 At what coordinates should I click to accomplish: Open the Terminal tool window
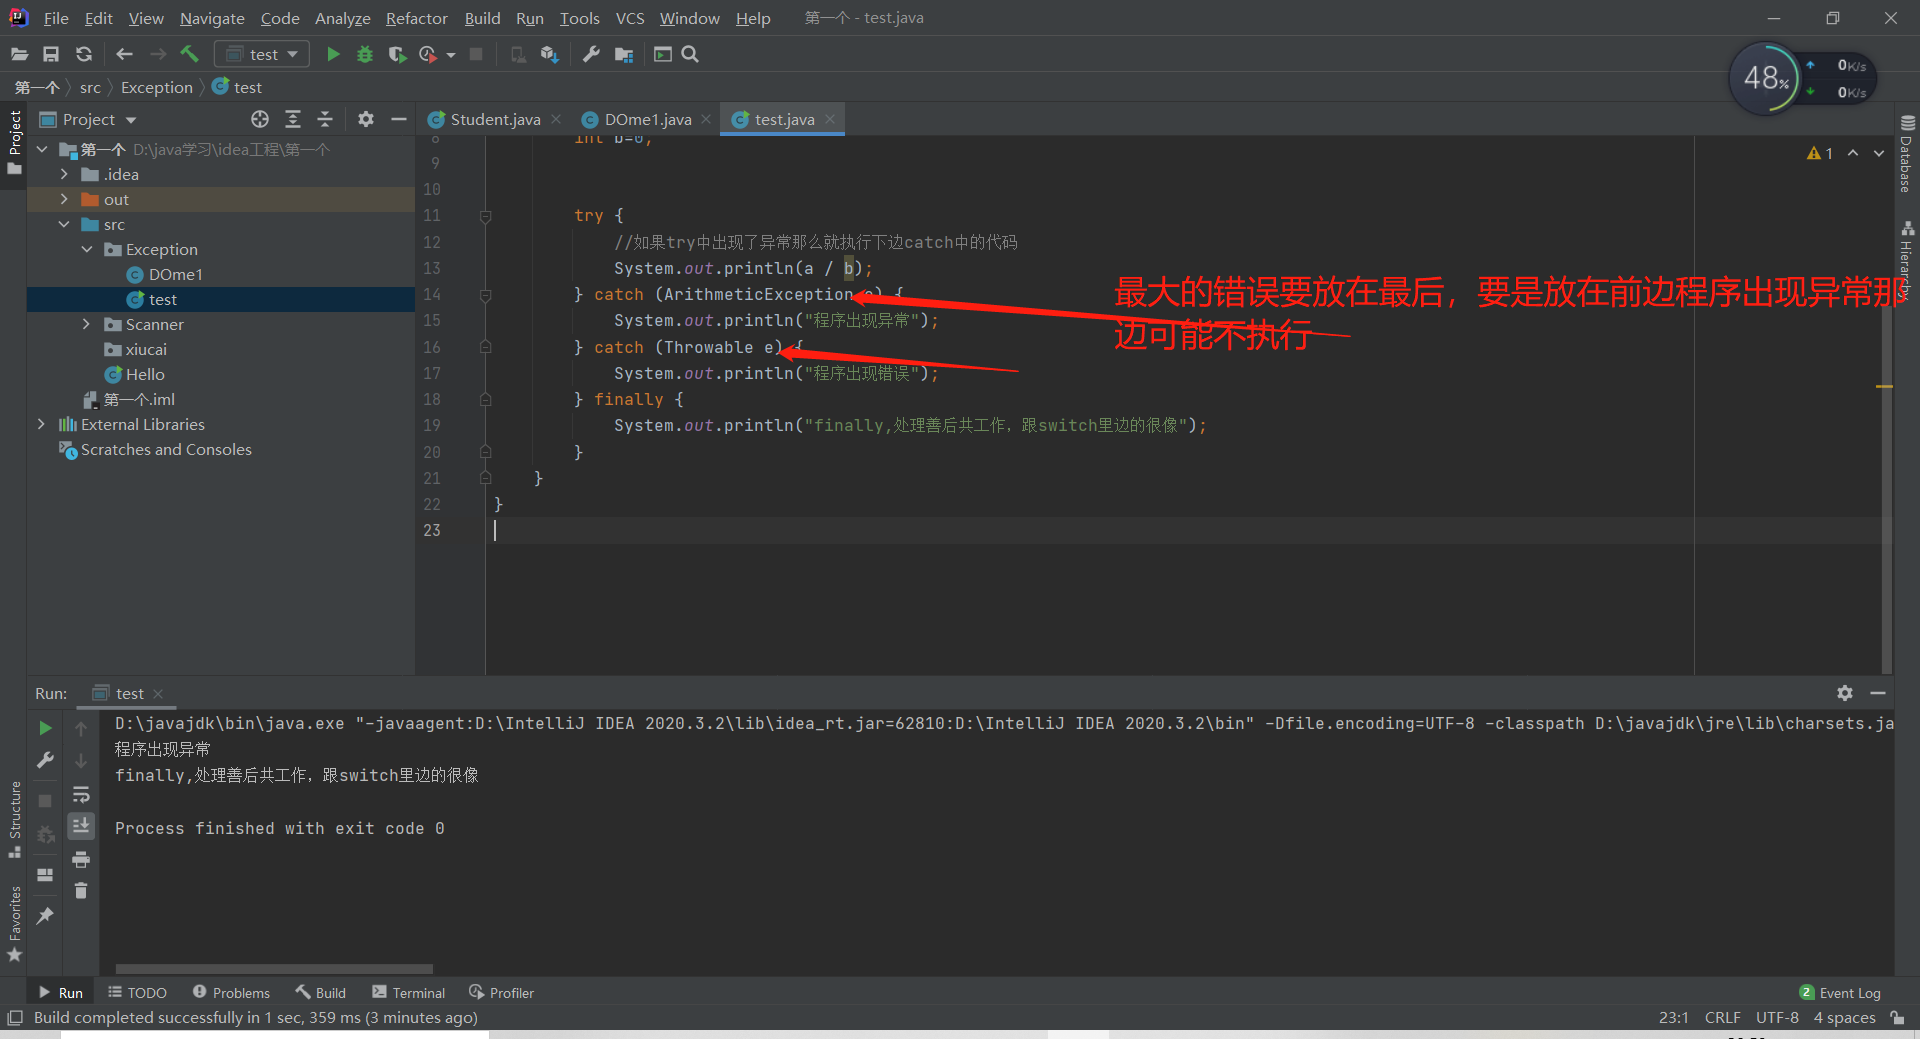[x=408, y=993]
